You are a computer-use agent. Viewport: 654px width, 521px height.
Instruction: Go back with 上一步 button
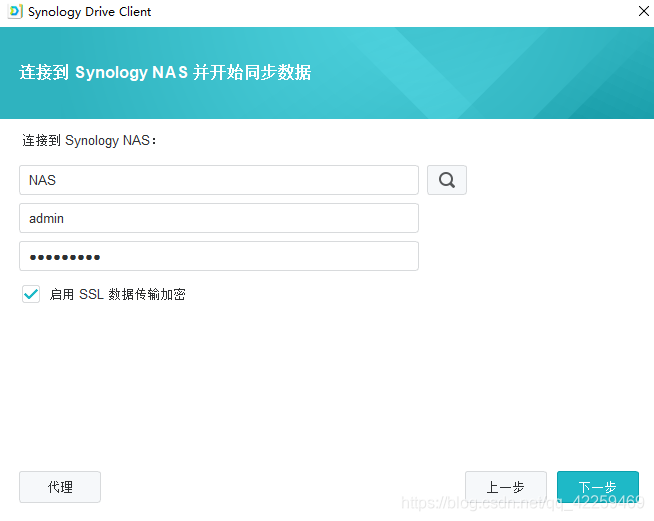[506, 487]
